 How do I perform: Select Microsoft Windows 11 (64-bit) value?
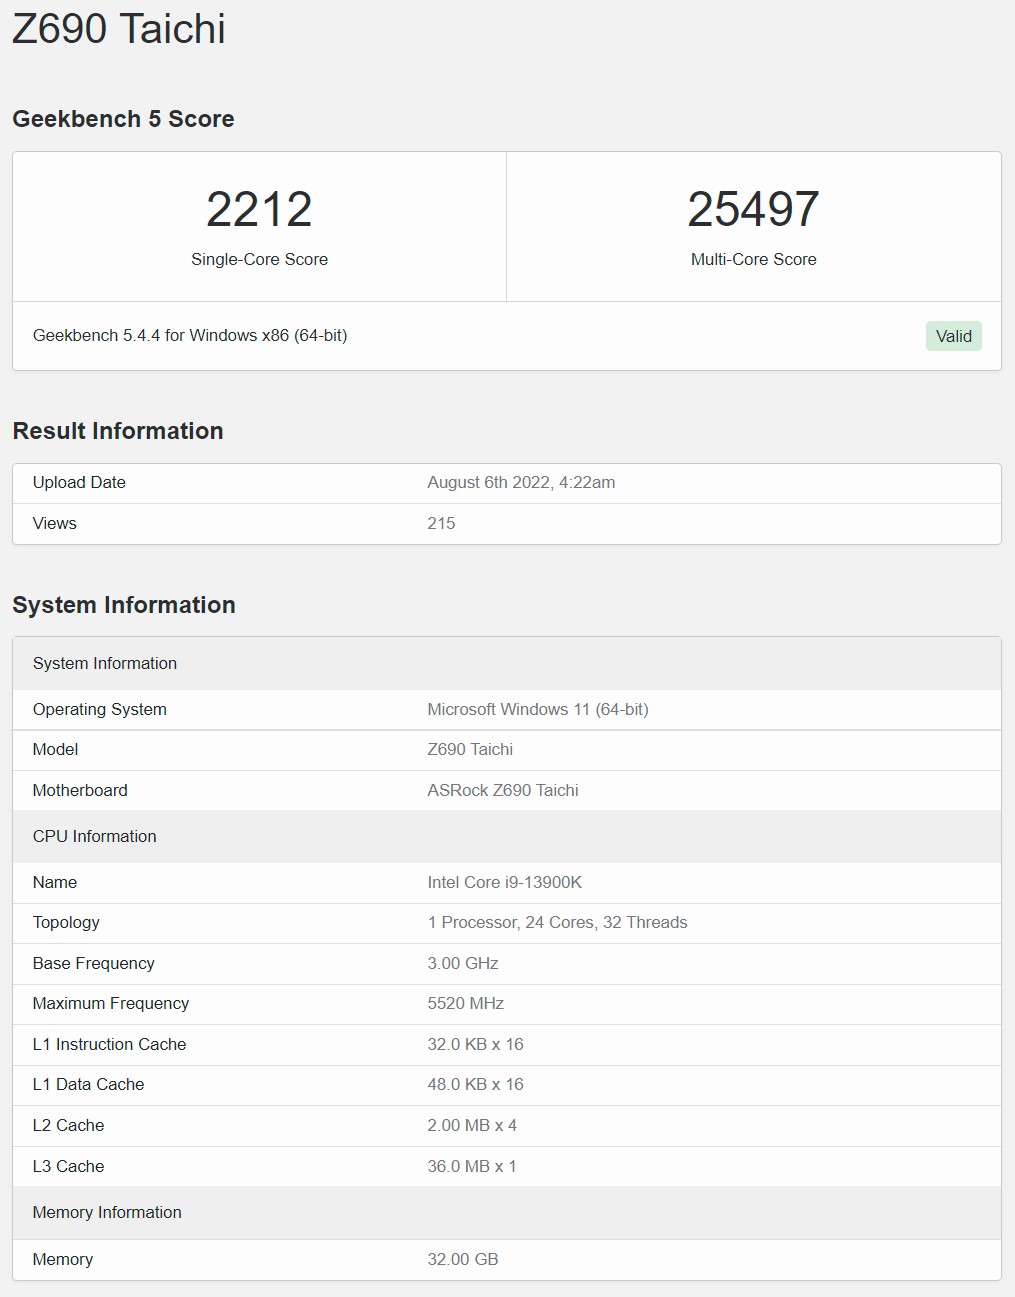(x=538, y=709)
